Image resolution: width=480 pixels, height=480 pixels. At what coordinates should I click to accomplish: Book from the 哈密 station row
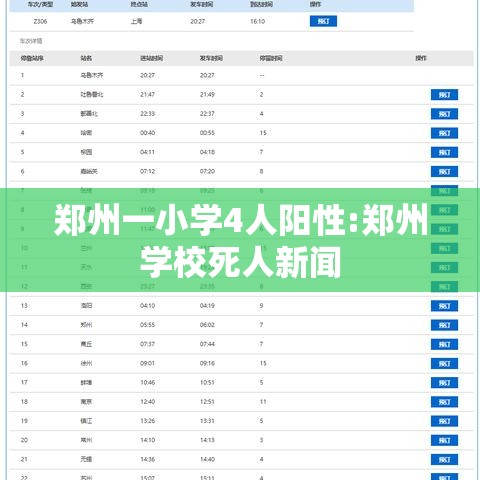point(444,133)
